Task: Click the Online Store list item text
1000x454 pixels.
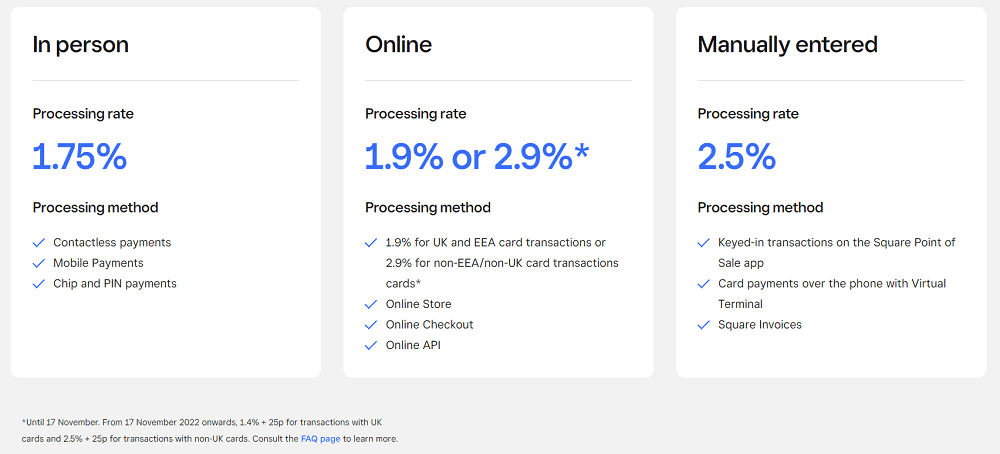Action: tap(418, 304)
